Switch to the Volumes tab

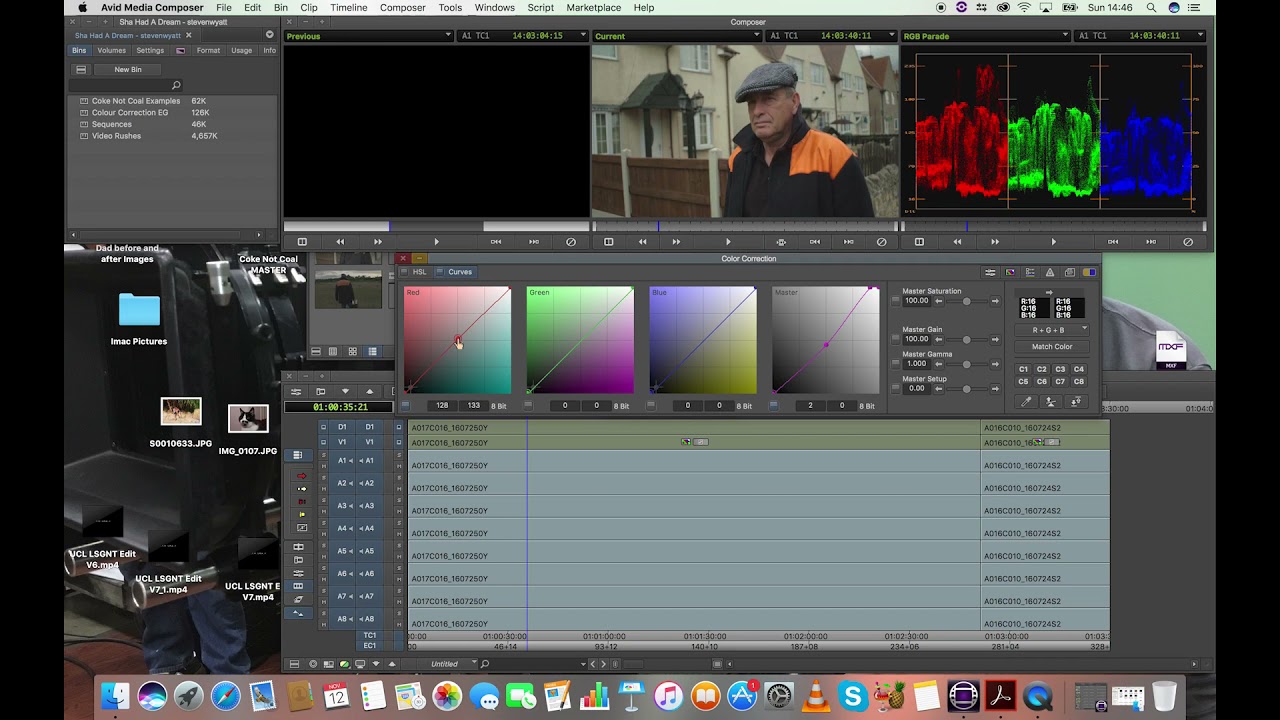(112, 50)
